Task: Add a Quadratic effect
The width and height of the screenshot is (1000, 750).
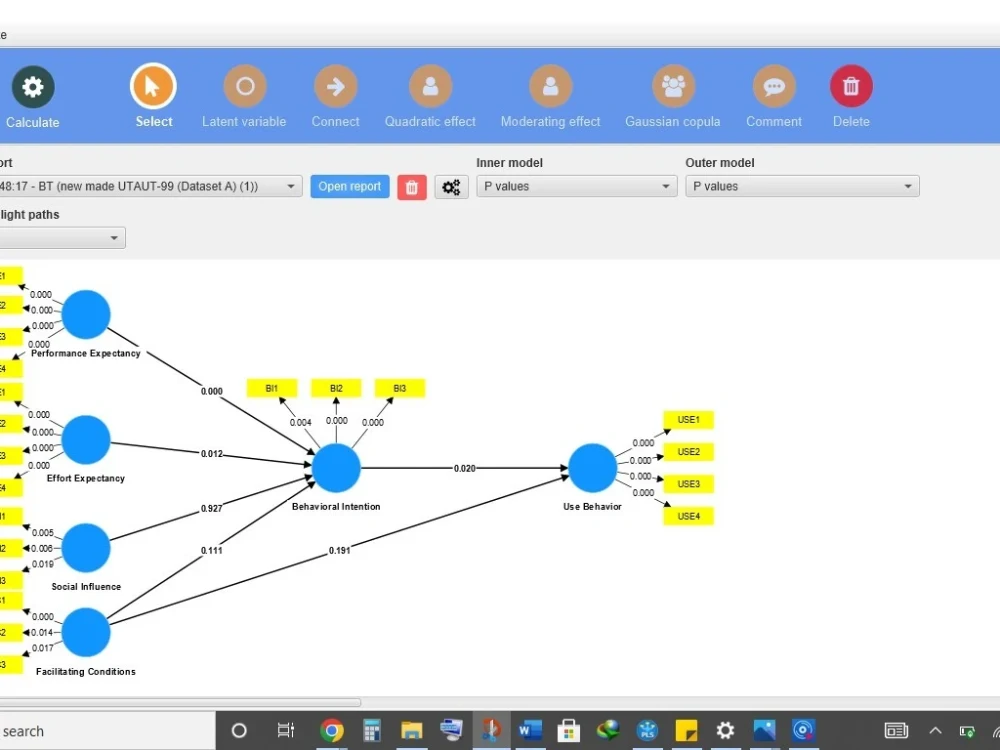Action: pyautogui.click(x=430, y=86)
